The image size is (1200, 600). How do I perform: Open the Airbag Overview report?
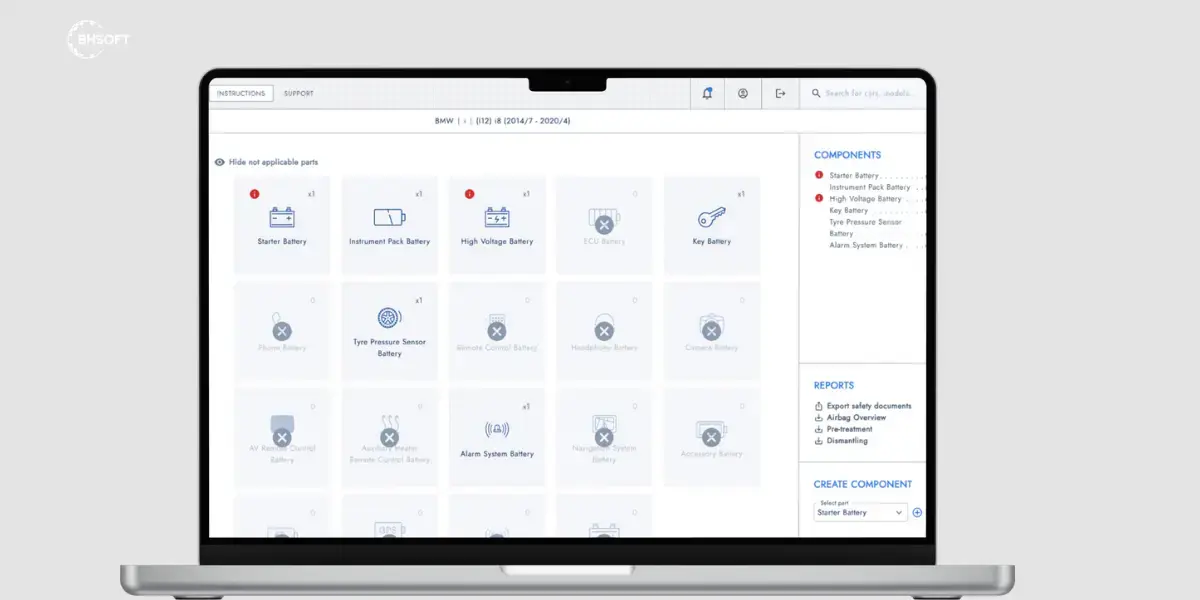[x=850, y=417]
